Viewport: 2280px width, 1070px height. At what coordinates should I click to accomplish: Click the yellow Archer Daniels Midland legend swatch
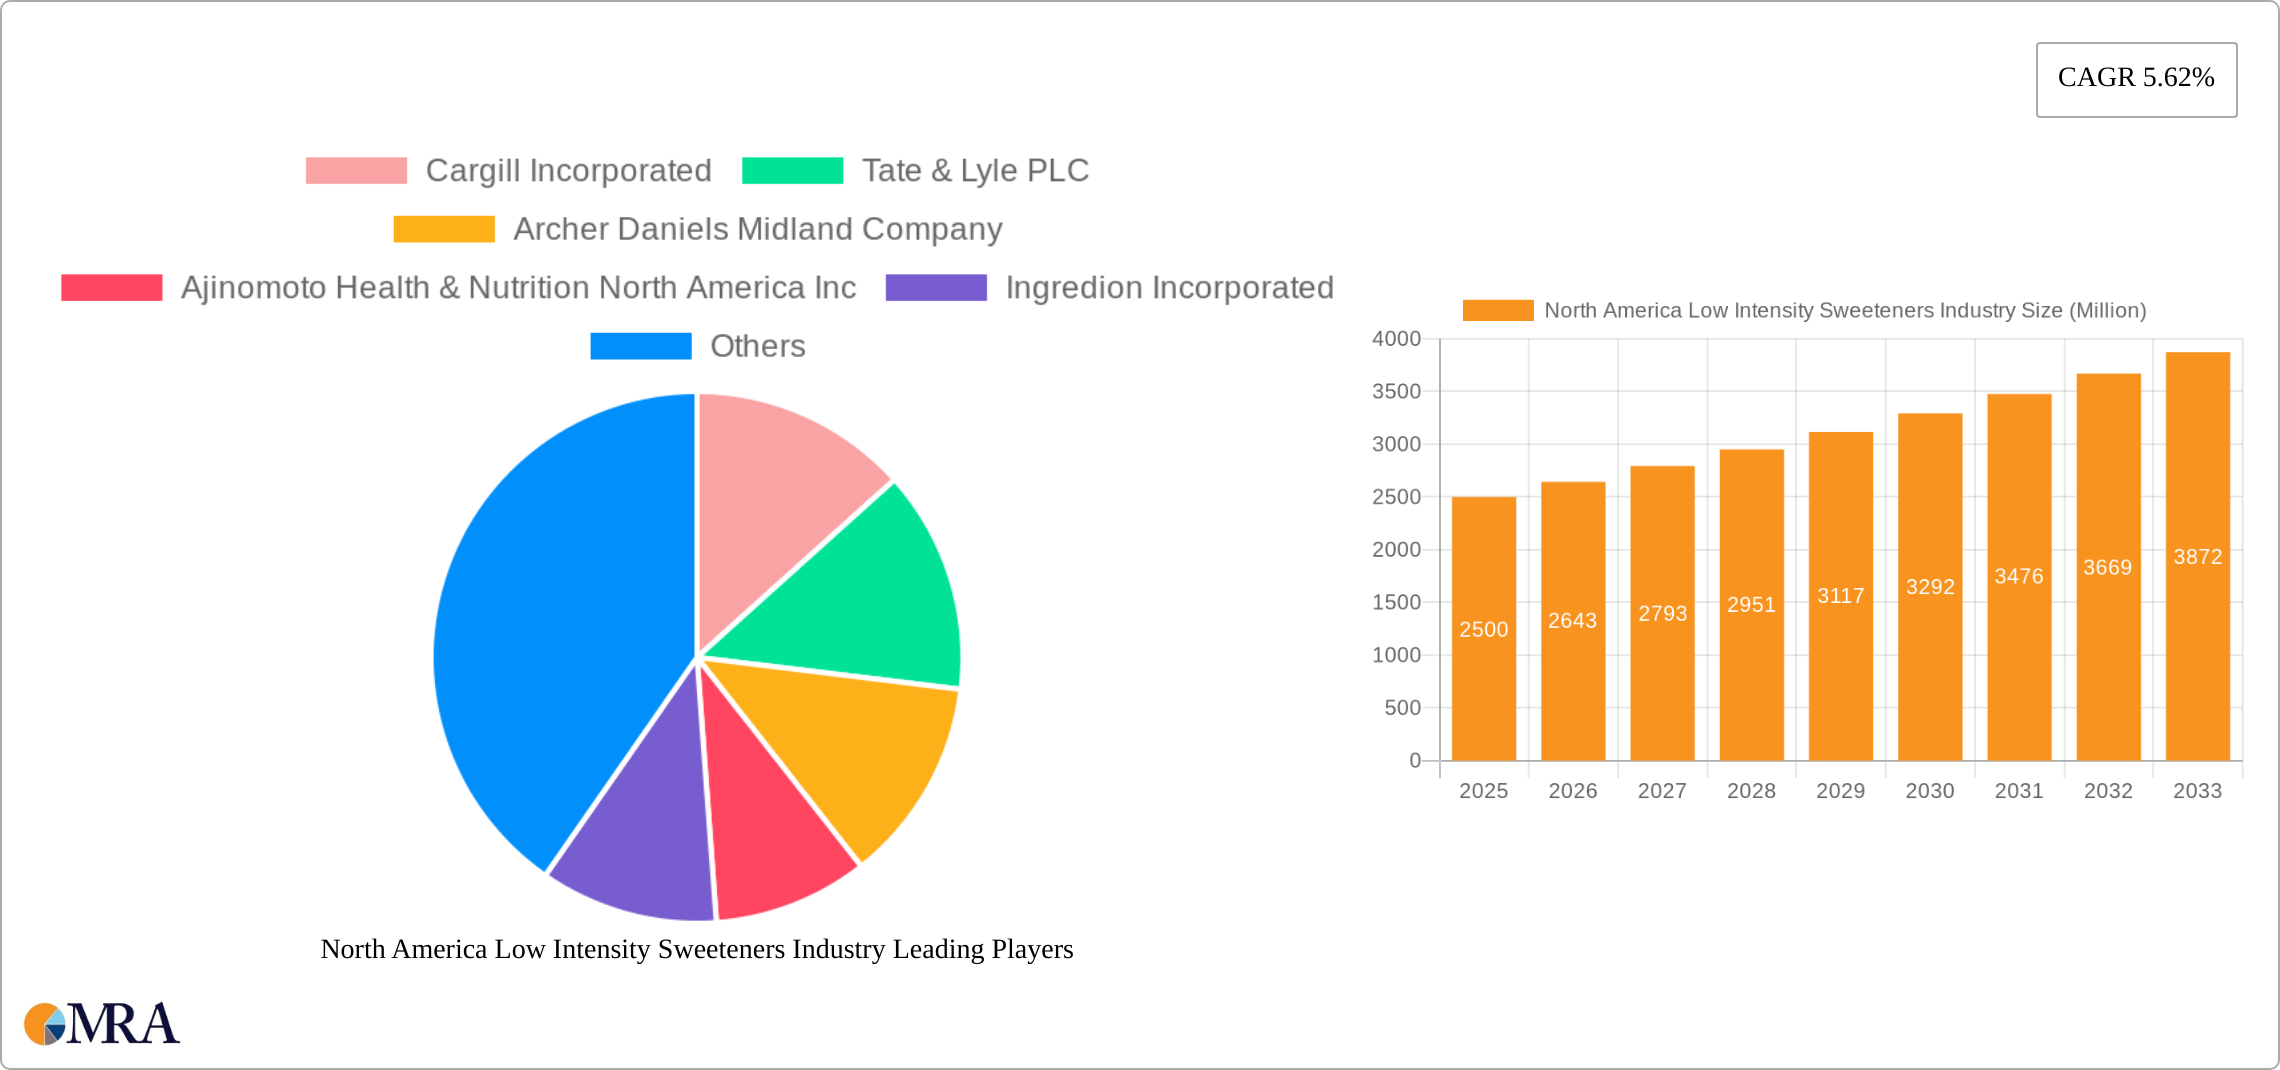pyautogui.click(x=443, y=229)
